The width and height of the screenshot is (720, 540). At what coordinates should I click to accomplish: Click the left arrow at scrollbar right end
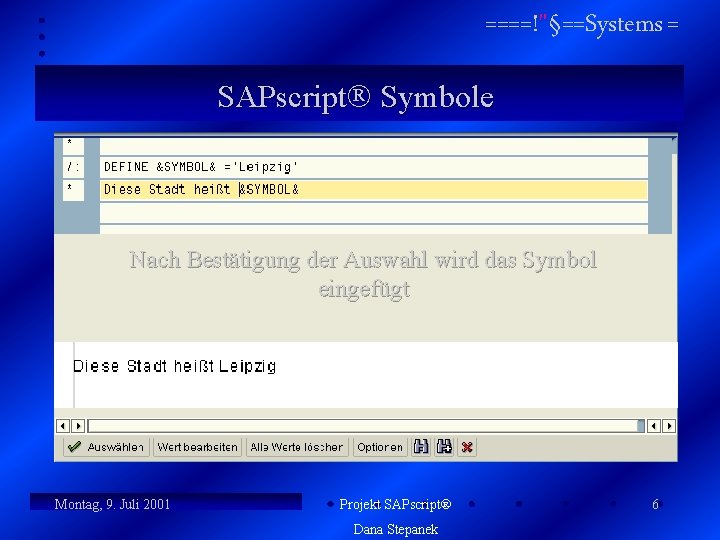tap(654, 426)
